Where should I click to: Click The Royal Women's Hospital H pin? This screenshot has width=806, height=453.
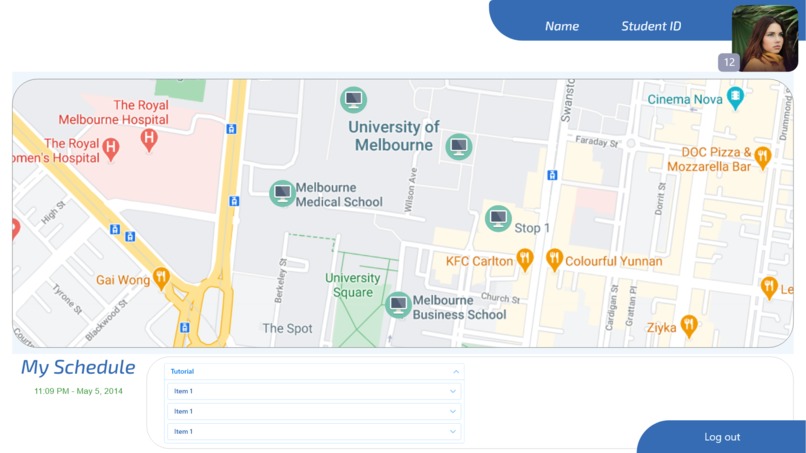(x=111, y=150)
